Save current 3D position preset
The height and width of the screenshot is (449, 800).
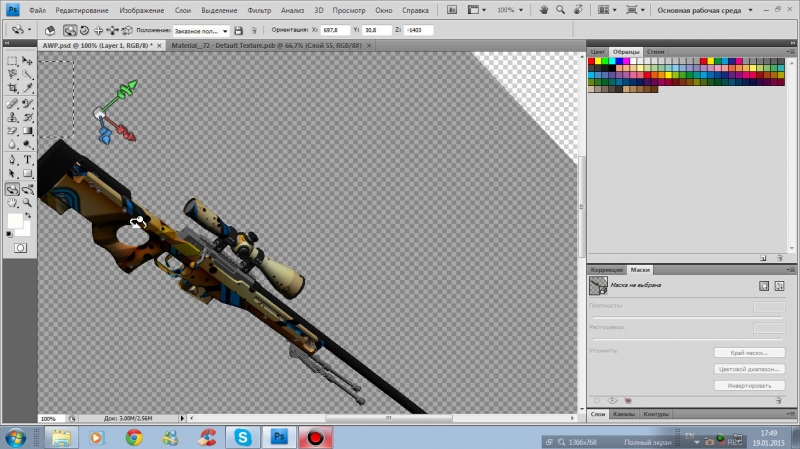coord(238,31)
